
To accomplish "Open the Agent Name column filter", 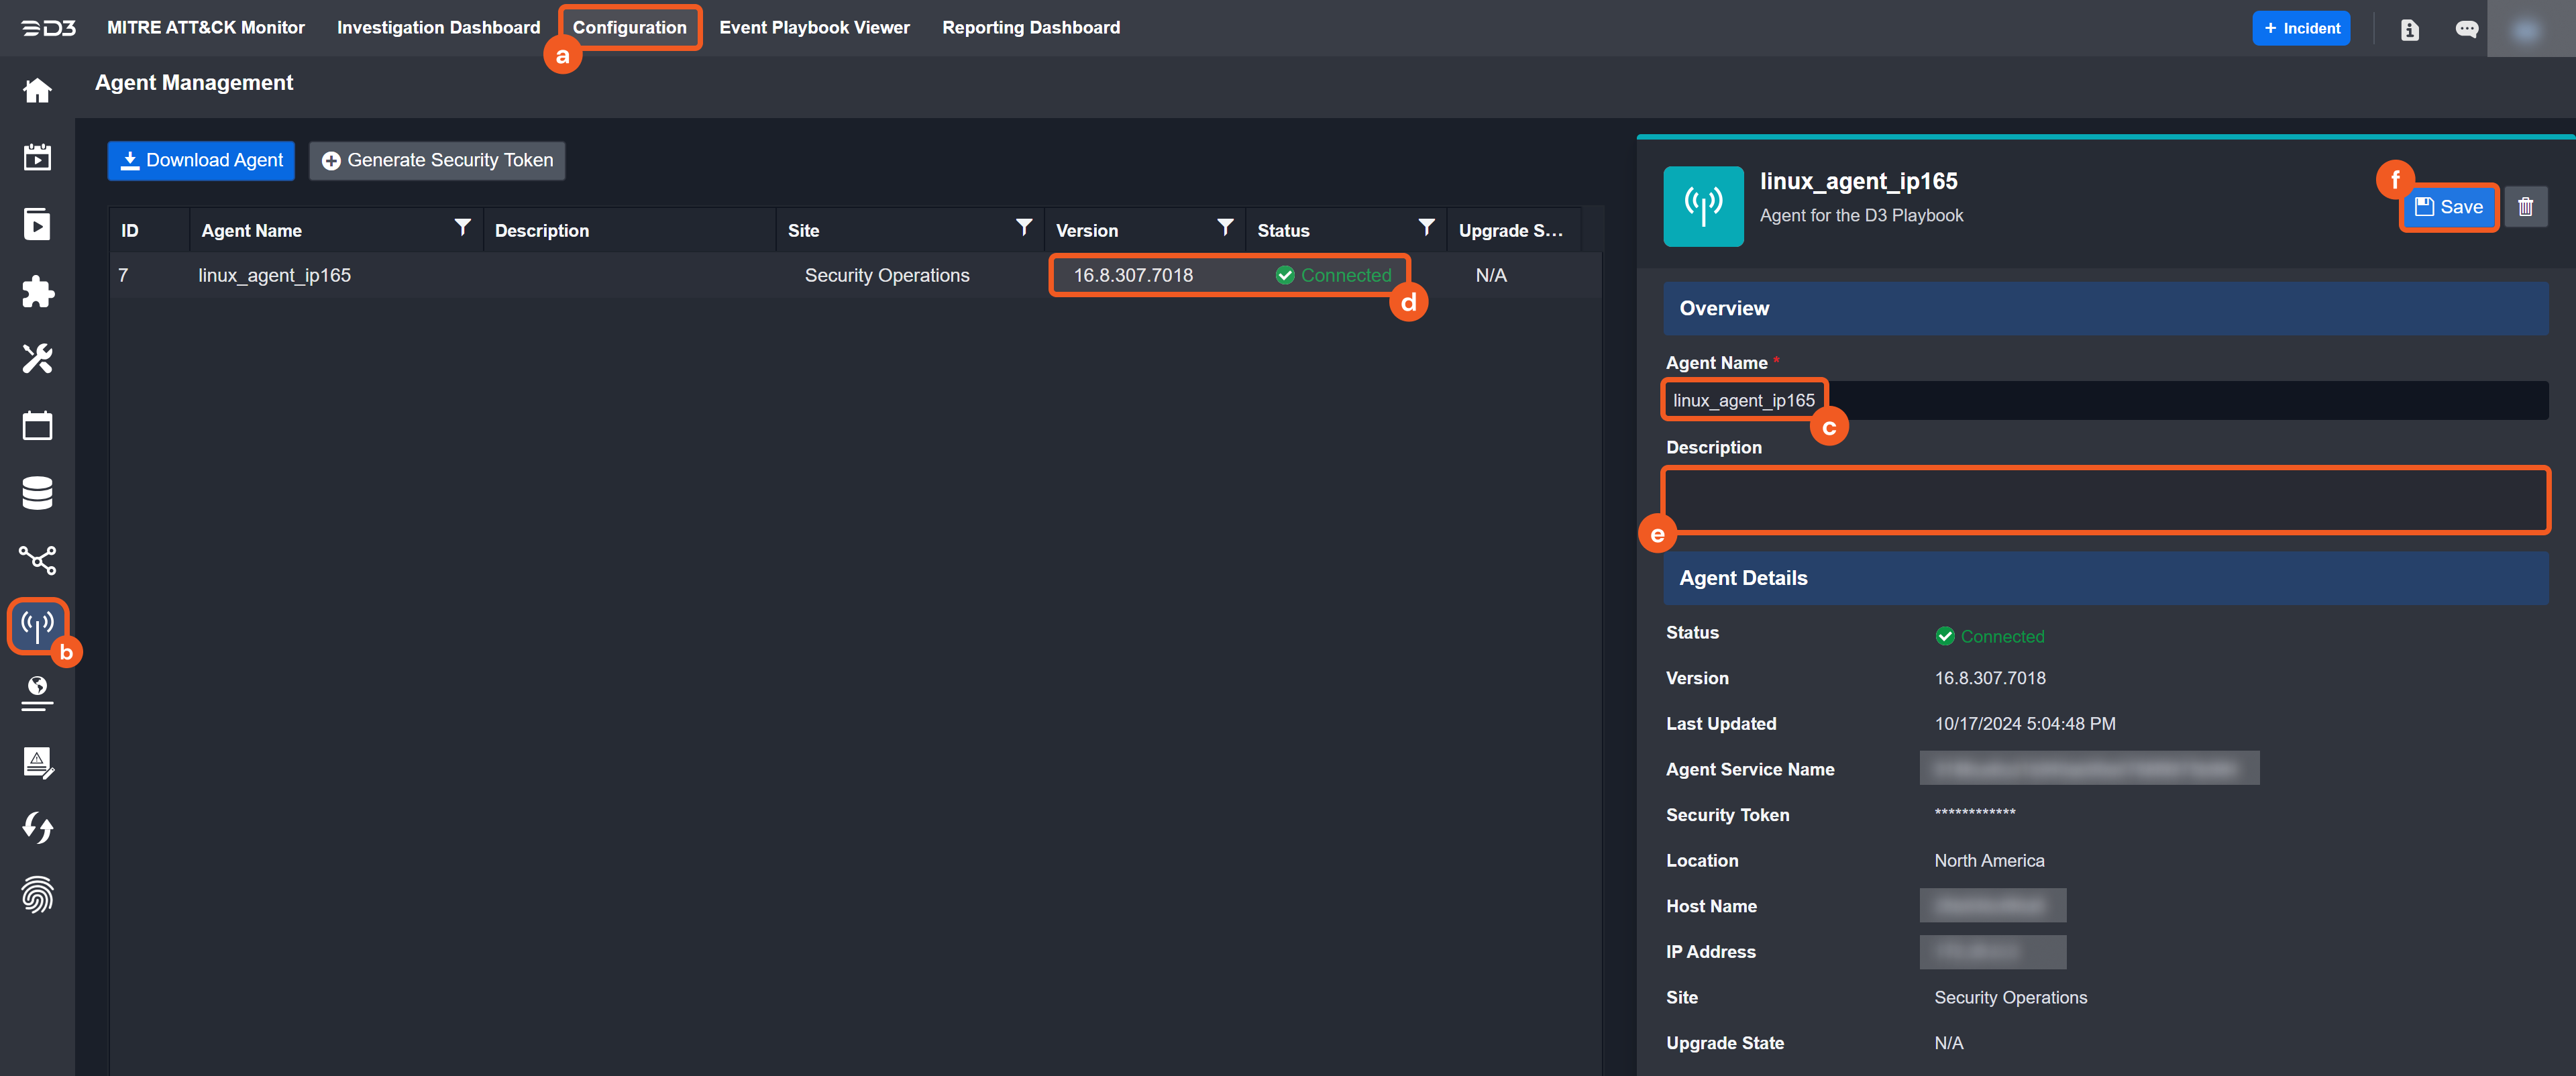I will click(x=462, y=229).
